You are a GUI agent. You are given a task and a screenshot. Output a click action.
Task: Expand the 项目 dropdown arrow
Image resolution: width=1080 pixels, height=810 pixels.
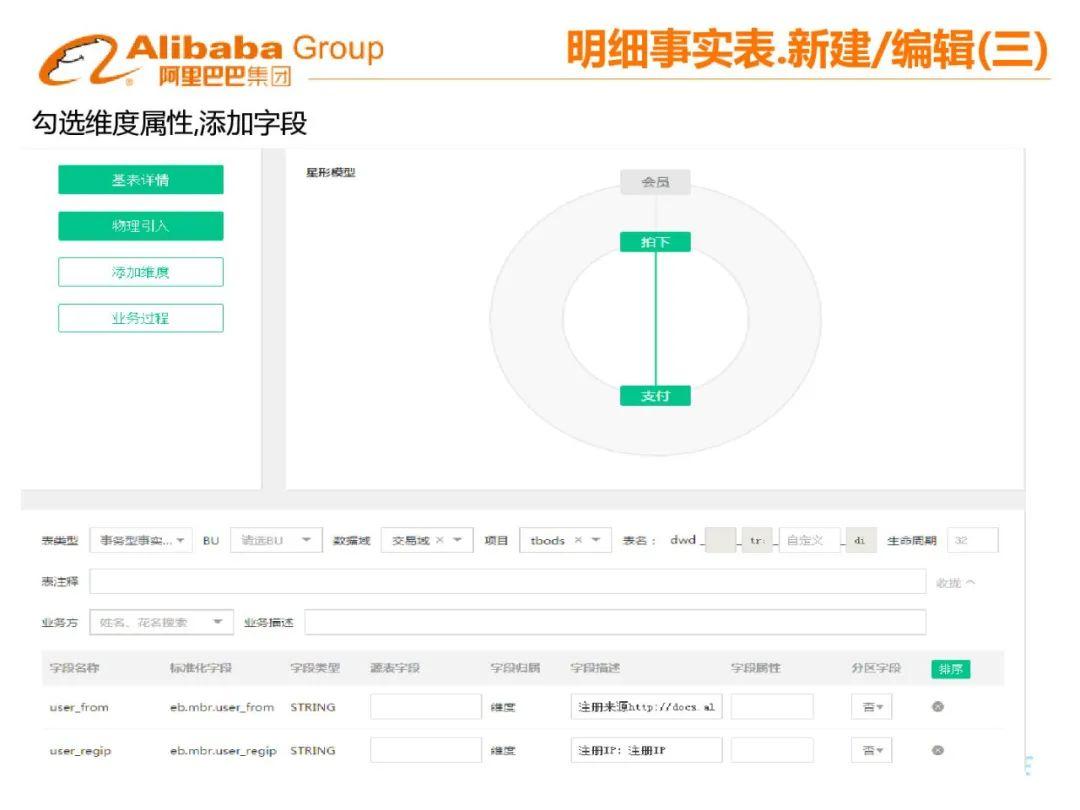click(x=596, y=541)
